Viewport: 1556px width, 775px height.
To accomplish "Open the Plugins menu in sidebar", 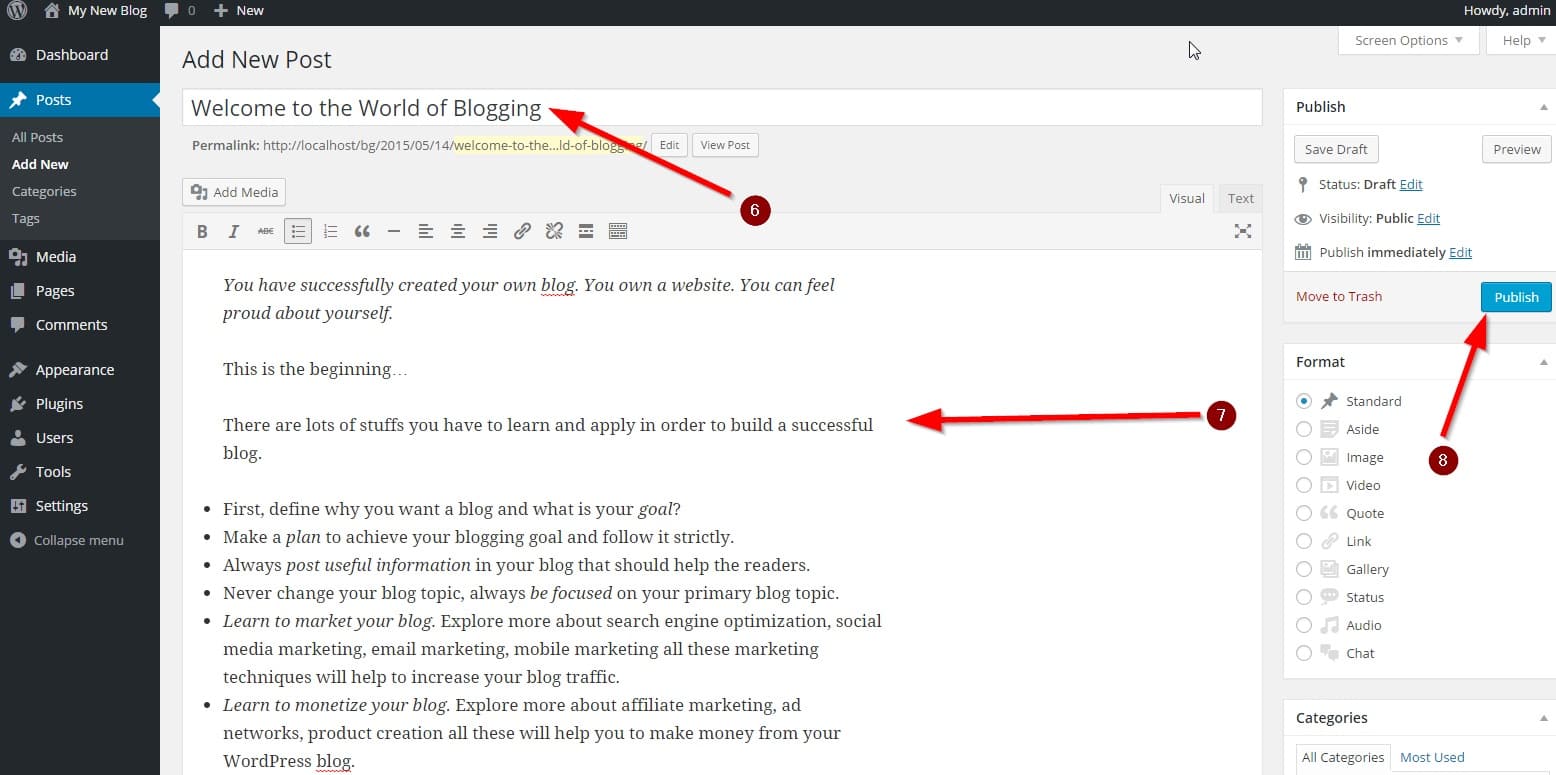I will (59, 404).
